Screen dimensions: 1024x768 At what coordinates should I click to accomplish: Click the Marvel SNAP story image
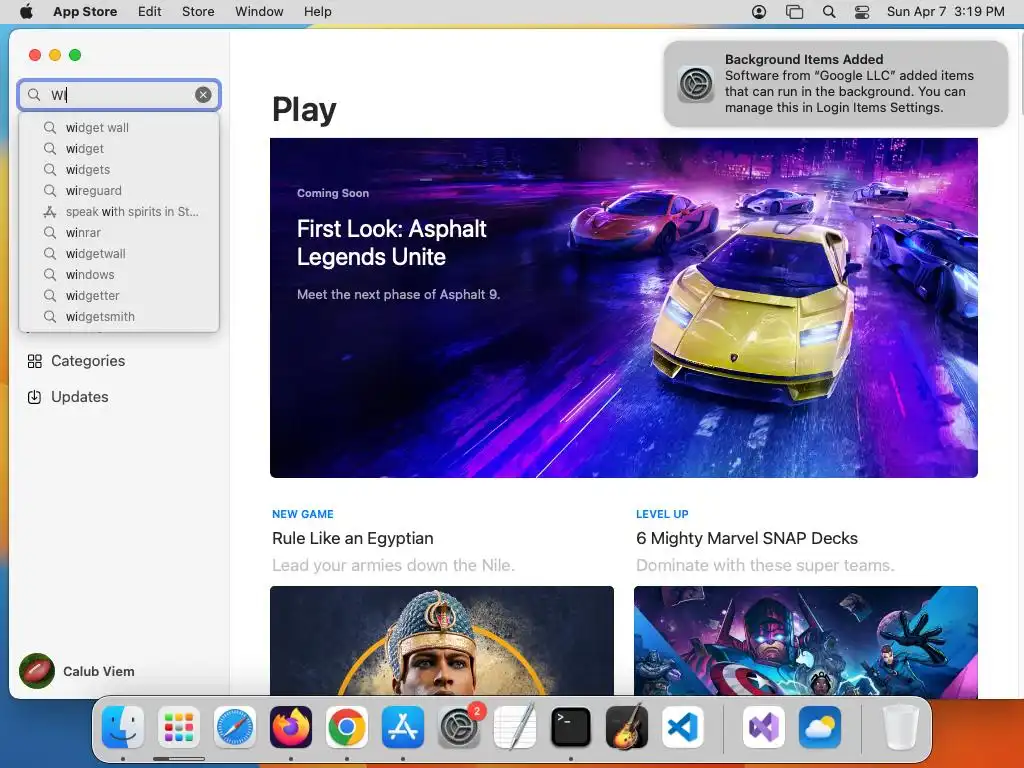coord(806,641)
